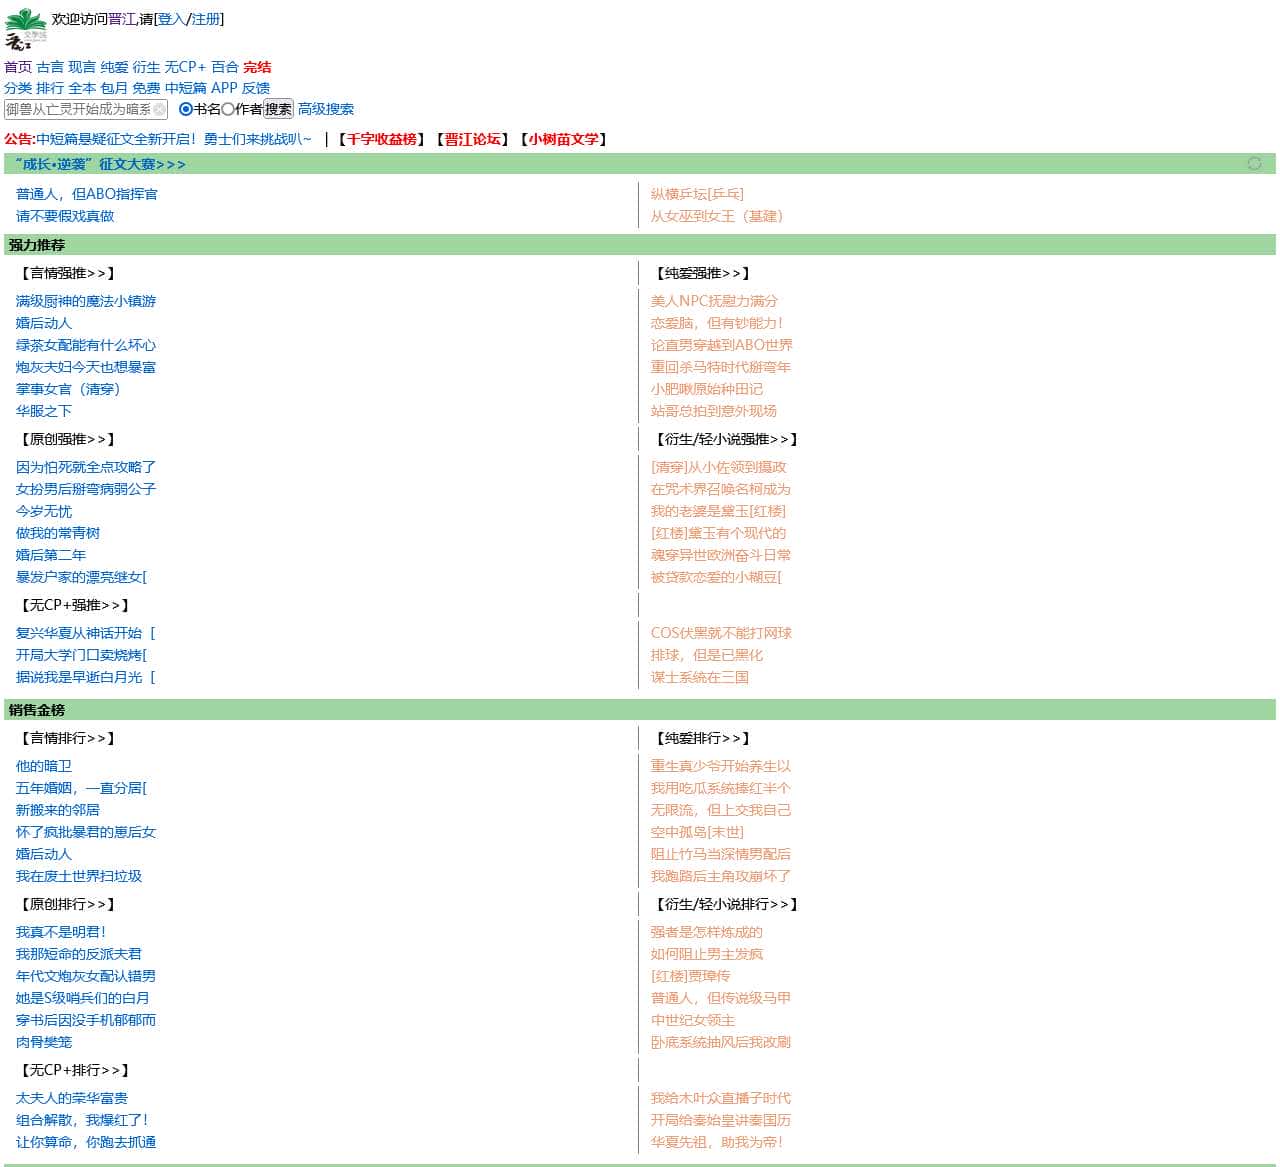Go to 分类 in the second nav row

click(18, 88)
